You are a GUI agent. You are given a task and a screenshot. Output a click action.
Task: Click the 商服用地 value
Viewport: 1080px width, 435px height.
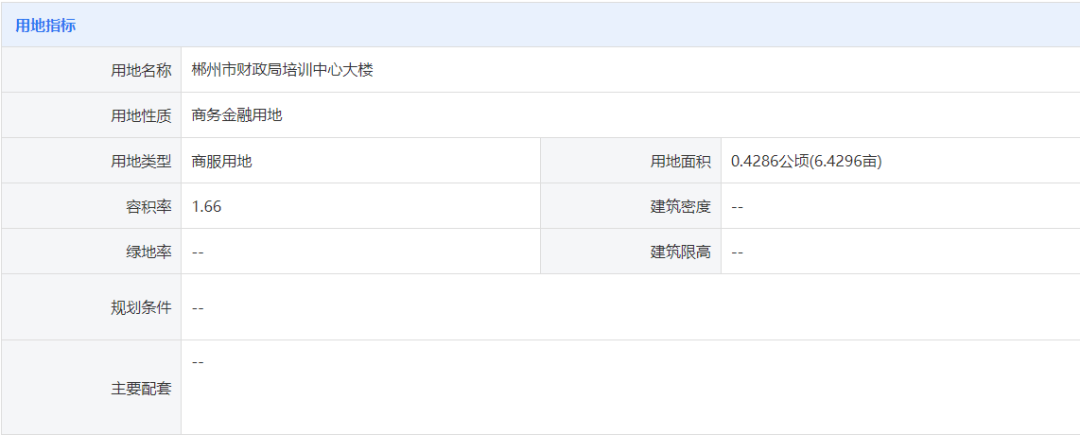(222, 160)
